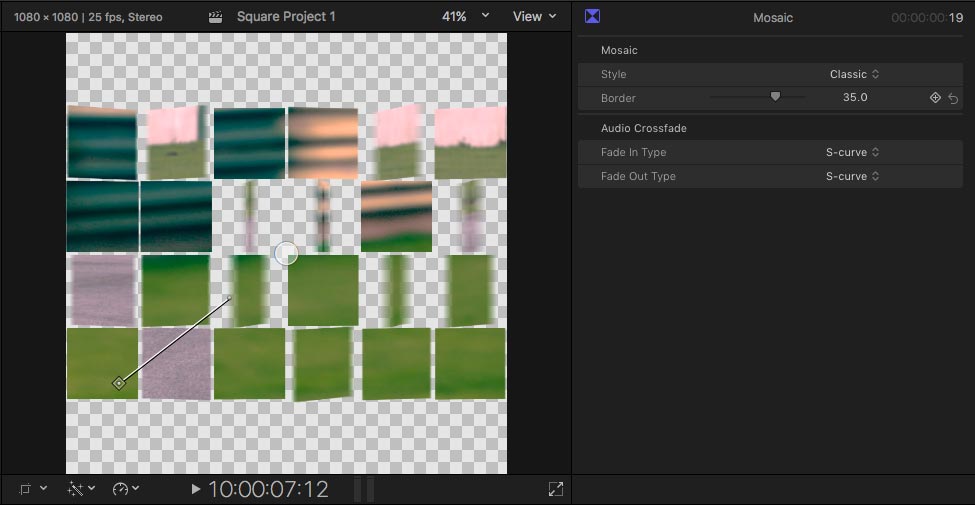The width and height of the screenshot is (975, 505).
Task: Open the Fade In Type S-curve menu
Action: [853, 152]
